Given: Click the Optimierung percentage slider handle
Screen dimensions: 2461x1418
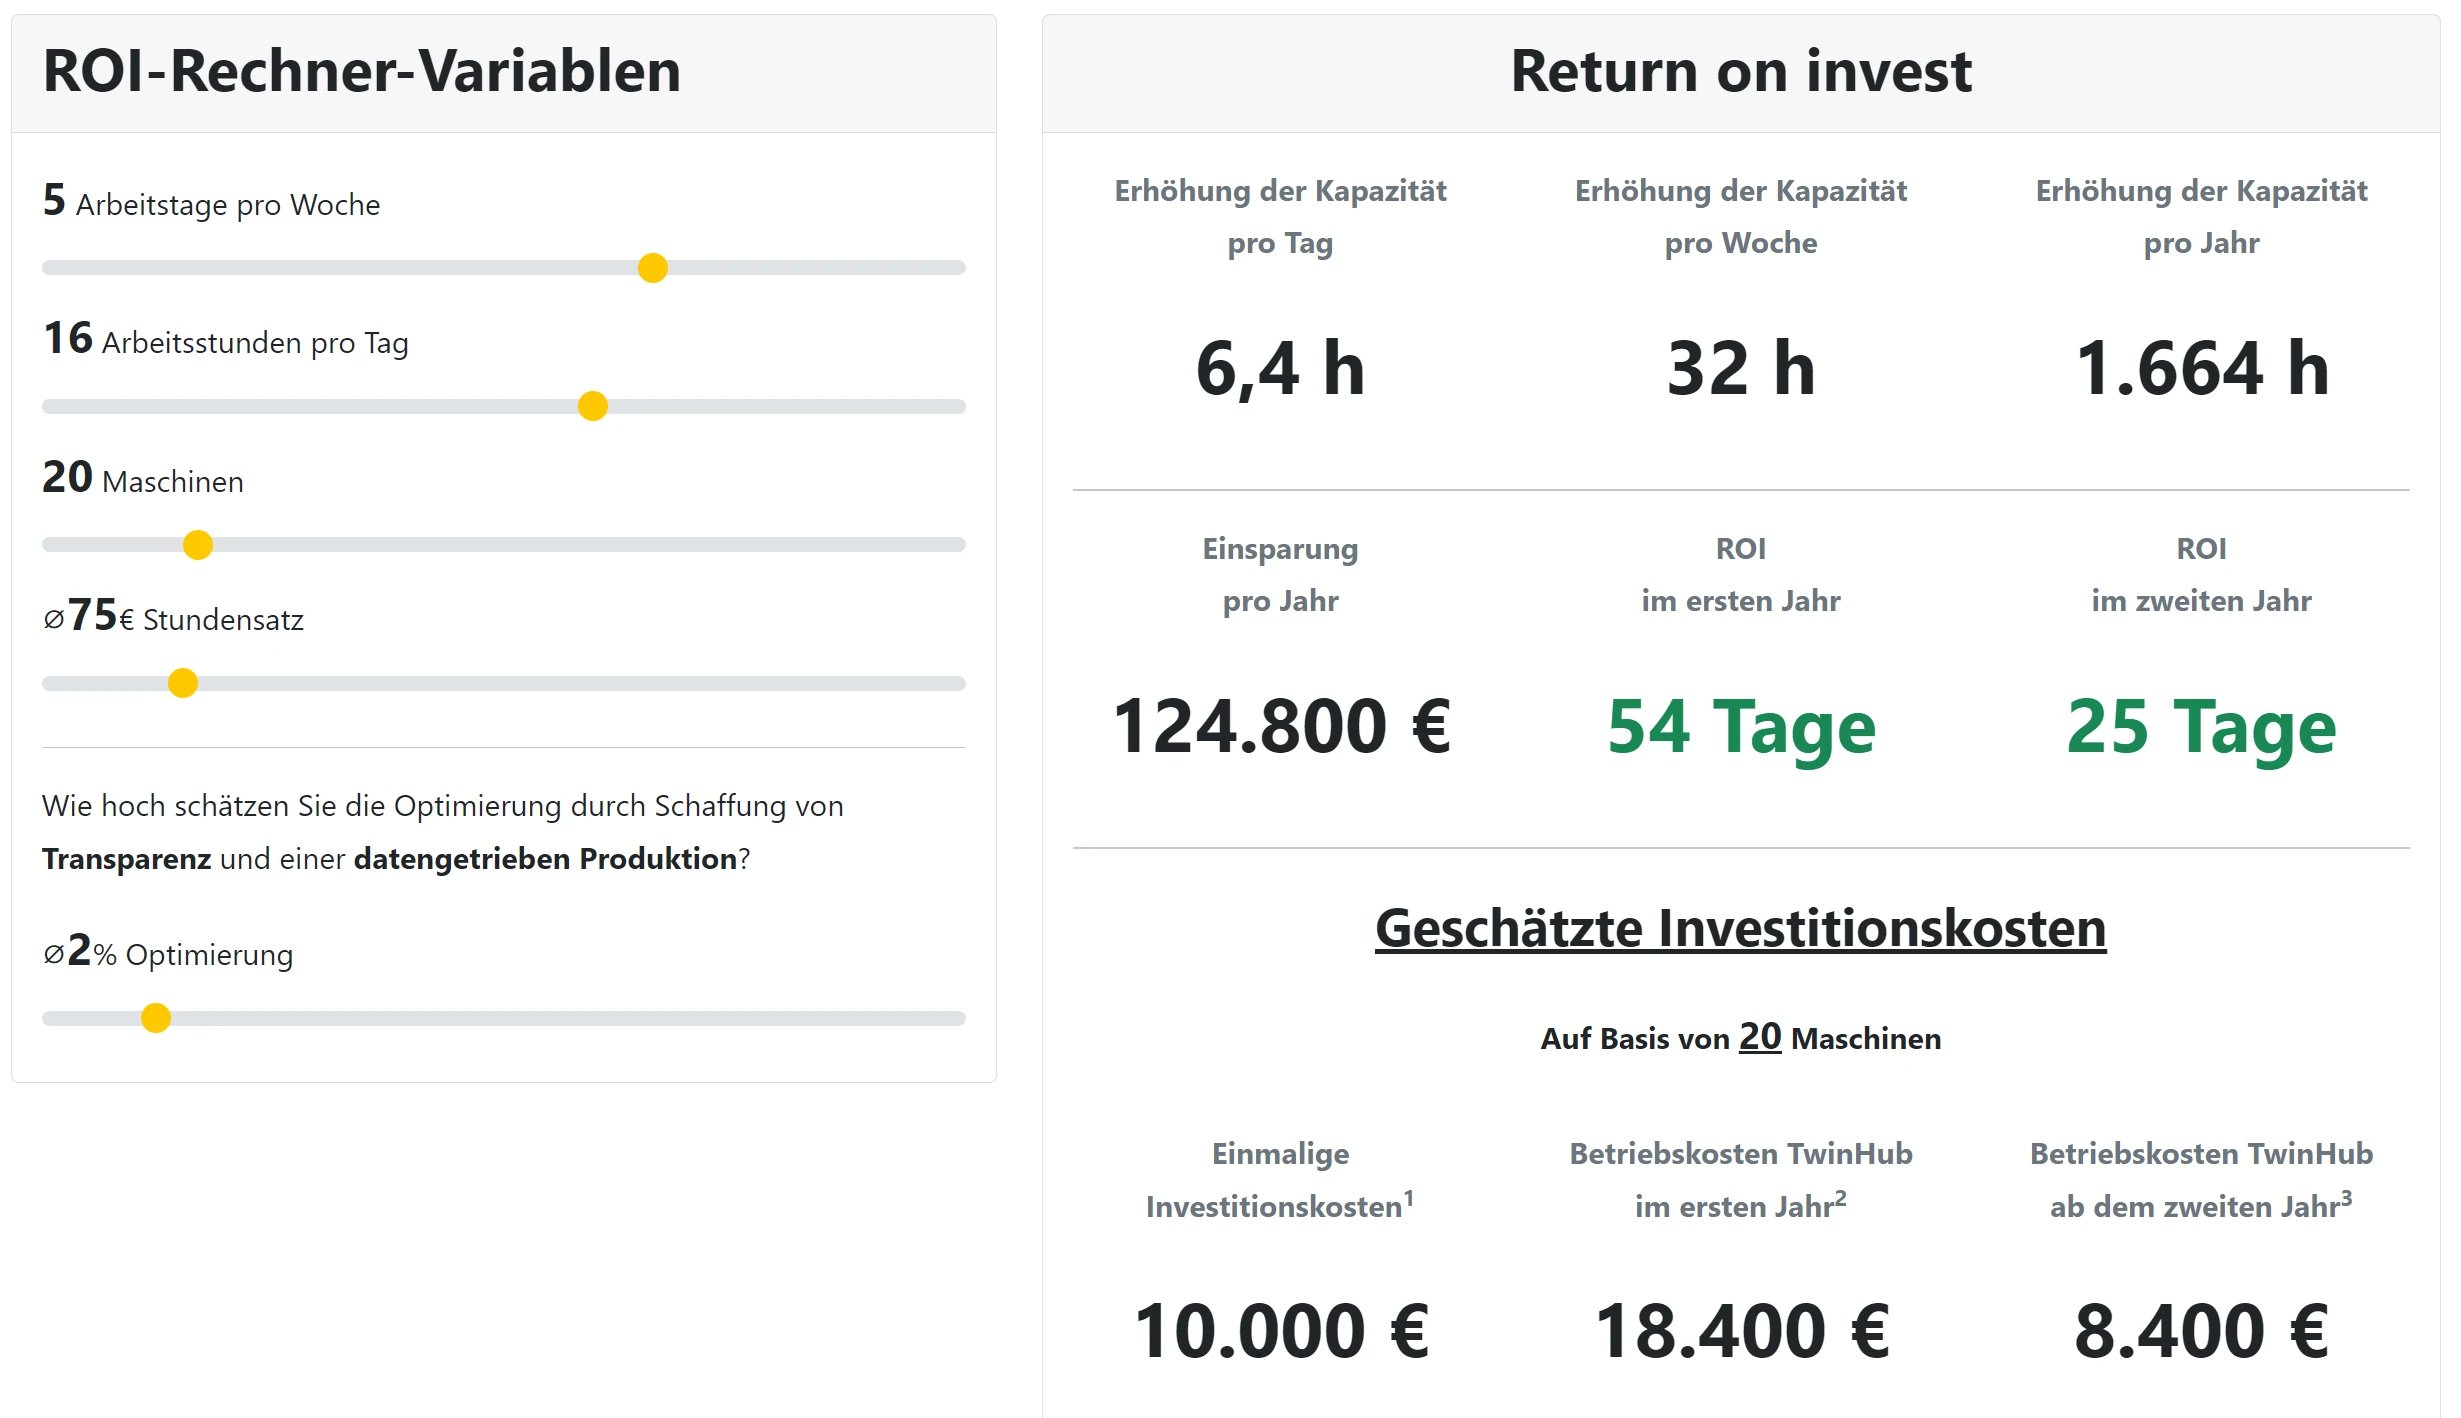Looking at the screenshot, I should [156, 1018].
